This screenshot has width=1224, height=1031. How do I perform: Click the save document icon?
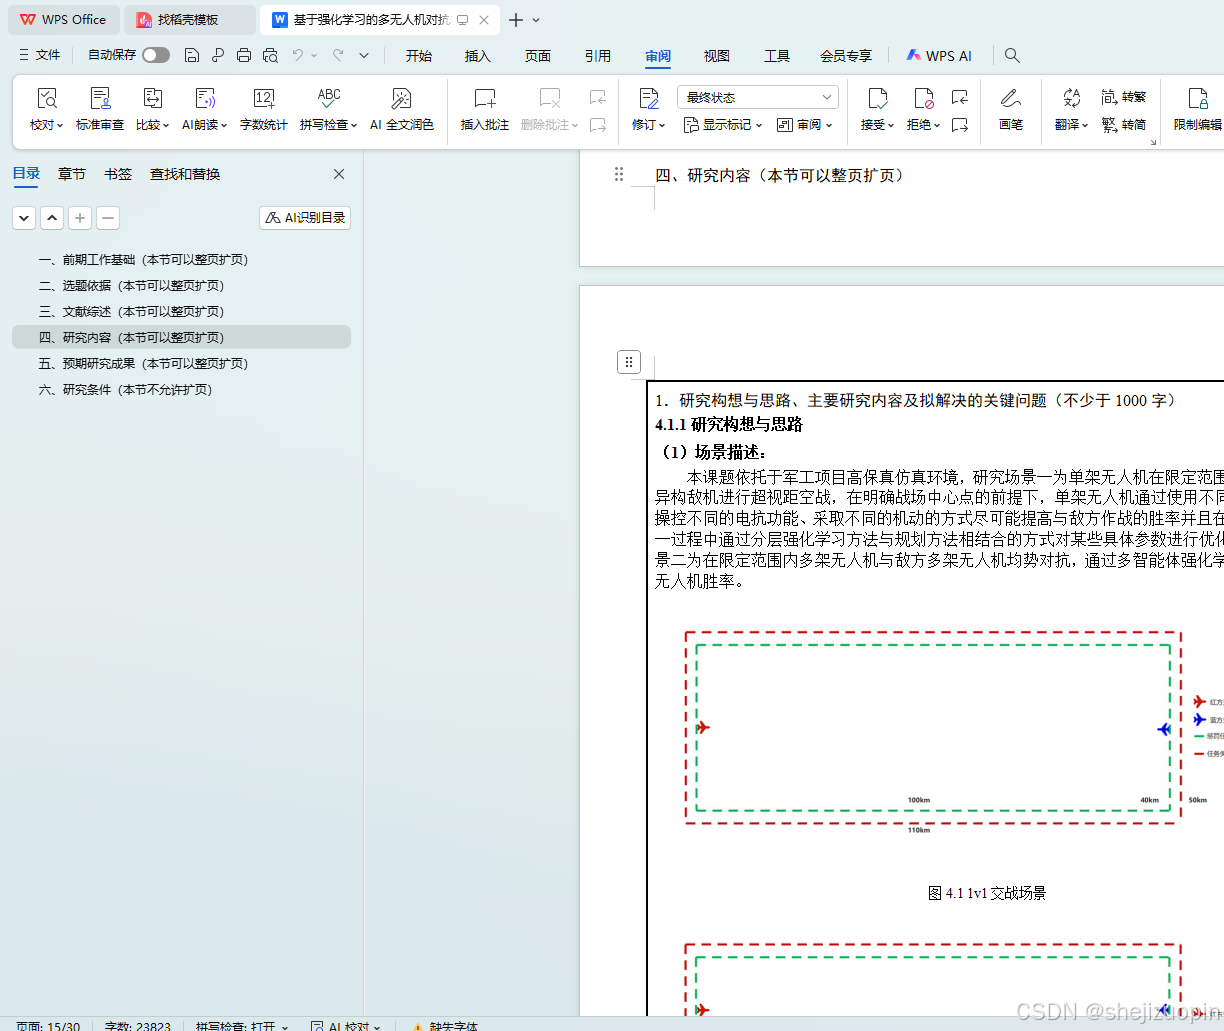pos(192,55)
